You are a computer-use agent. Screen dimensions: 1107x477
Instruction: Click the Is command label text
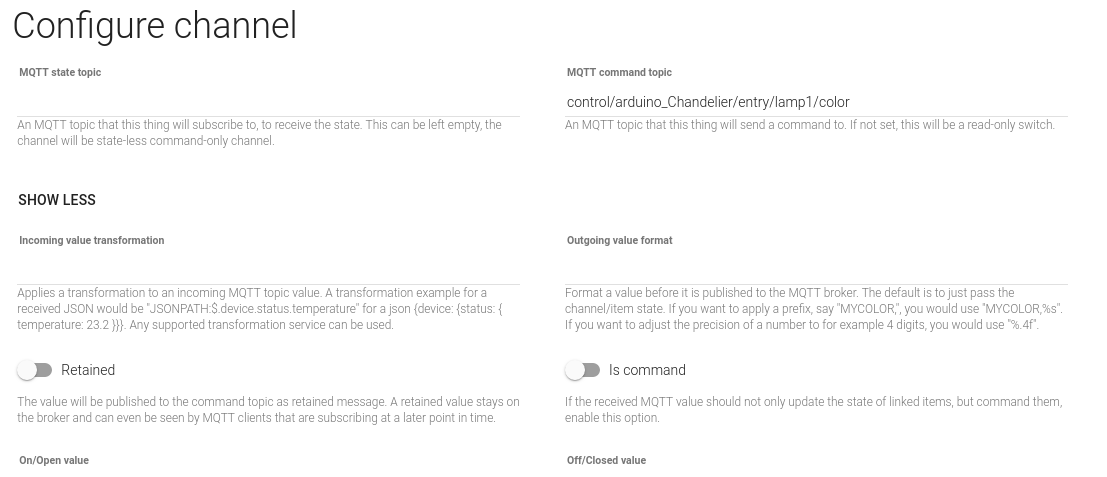(647, 370)
